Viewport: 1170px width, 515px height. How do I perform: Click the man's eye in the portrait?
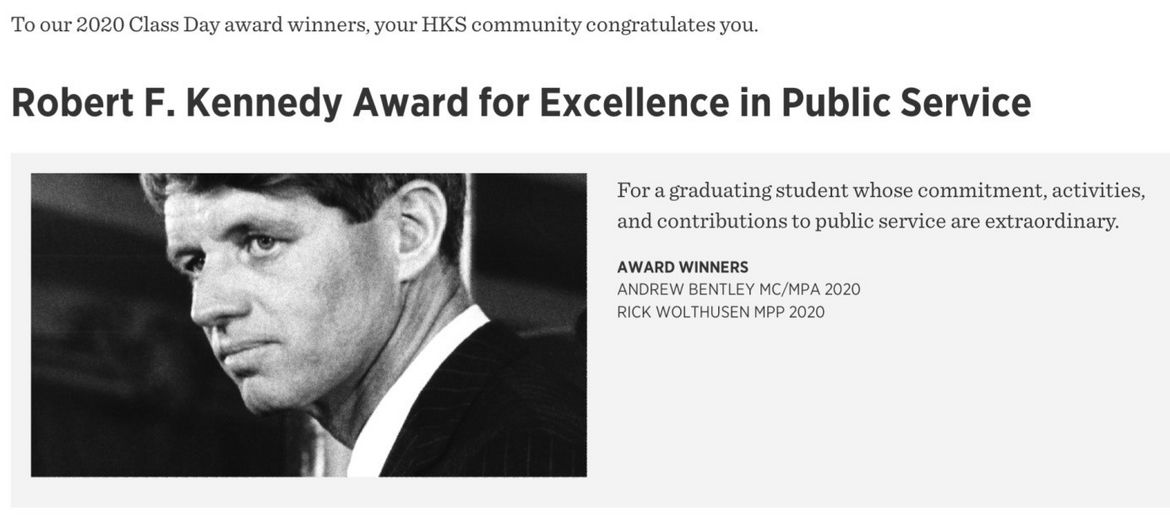(263, 243)
